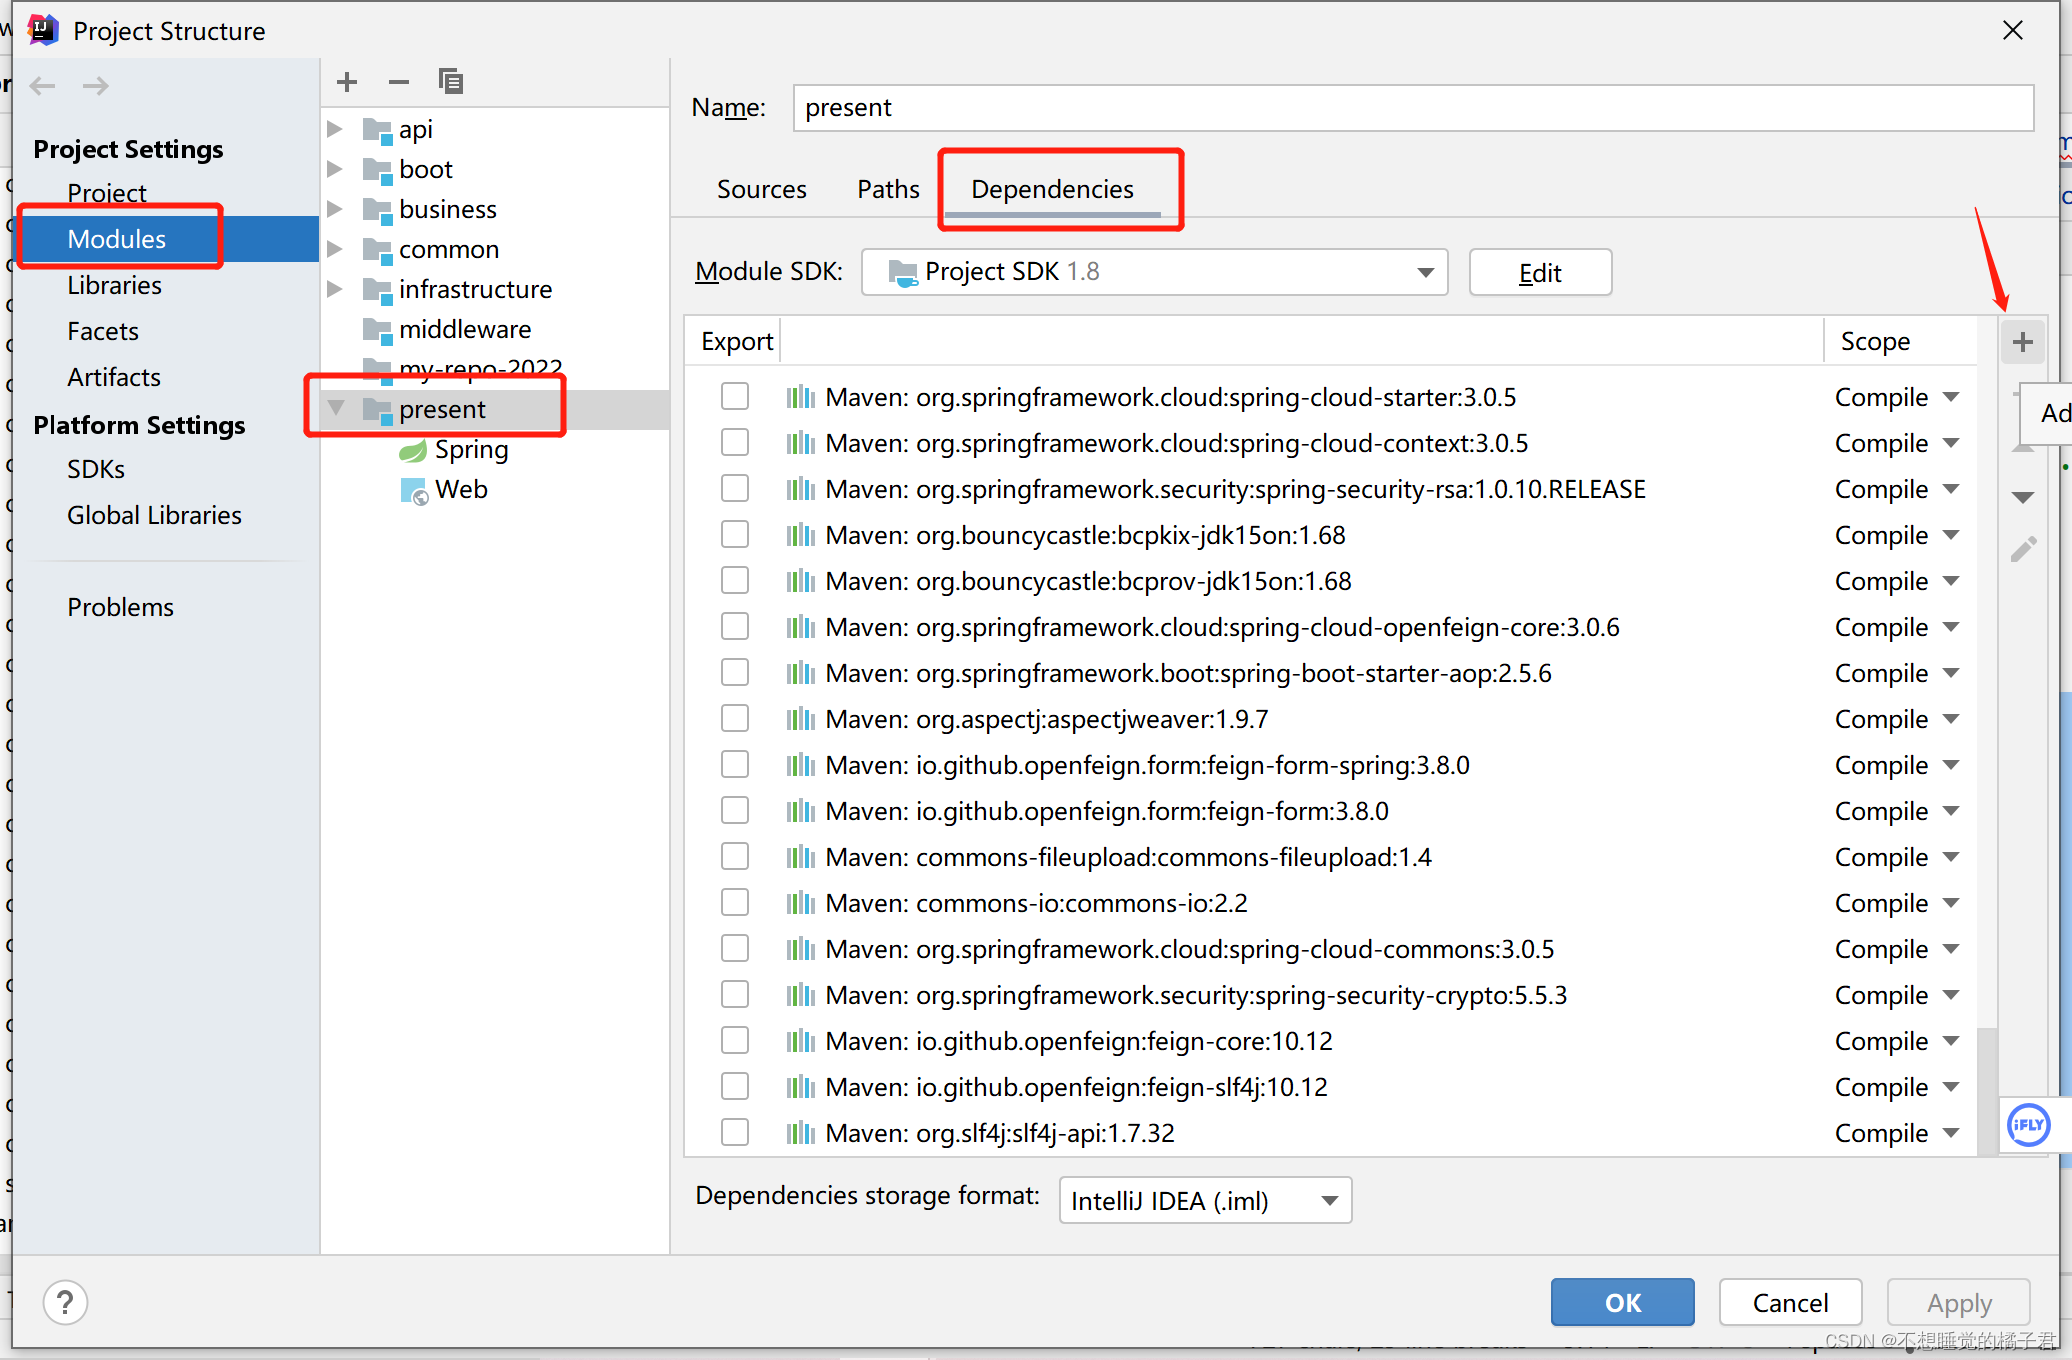Click the Edit SDK button
This screenshot has height=1360, width=2072.
[x=1539, y=272]
